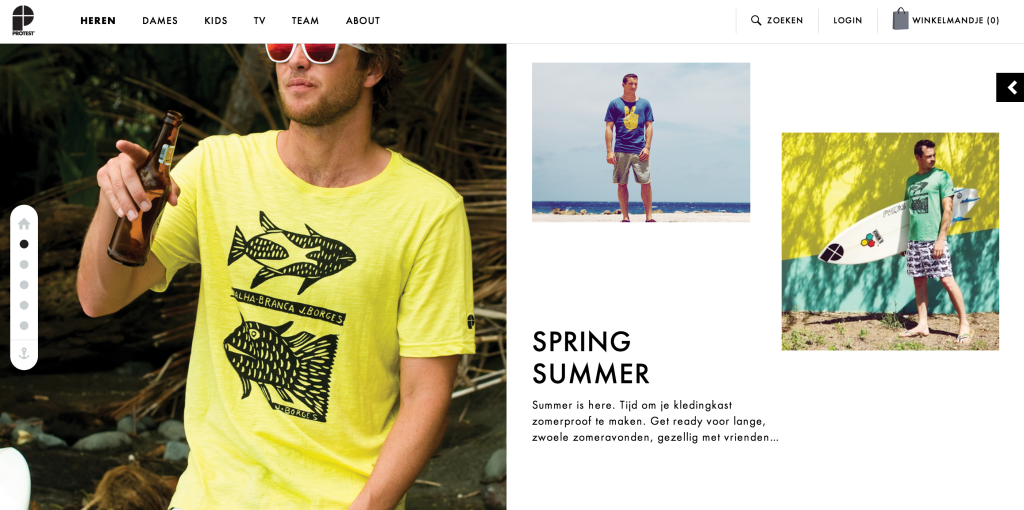The image size is (1024, 510).
Task: Open the shopping bag icon
Action: click(900, 19)
